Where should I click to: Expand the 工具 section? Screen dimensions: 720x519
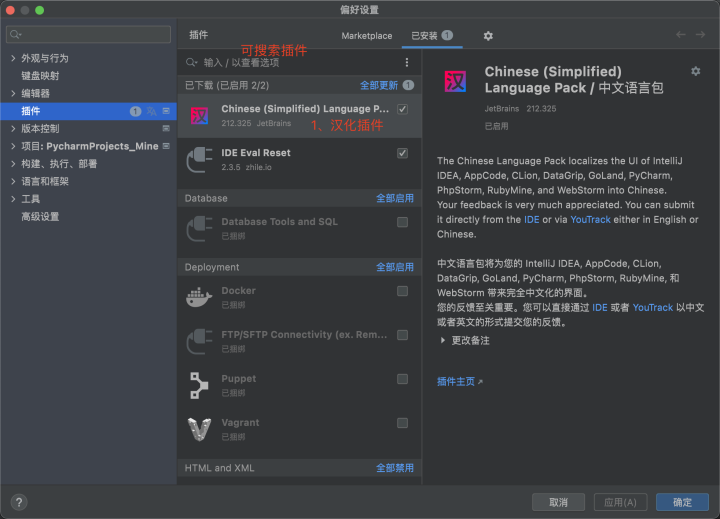point(13,199)
